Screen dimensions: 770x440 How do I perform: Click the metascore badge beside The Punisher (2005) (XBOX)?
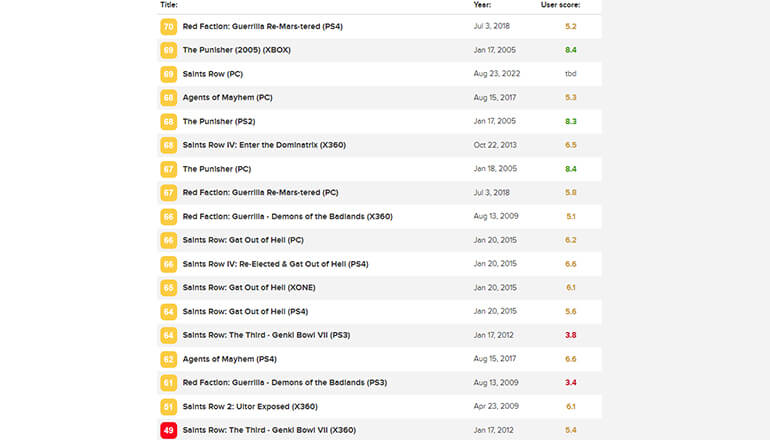coord(168,50)
